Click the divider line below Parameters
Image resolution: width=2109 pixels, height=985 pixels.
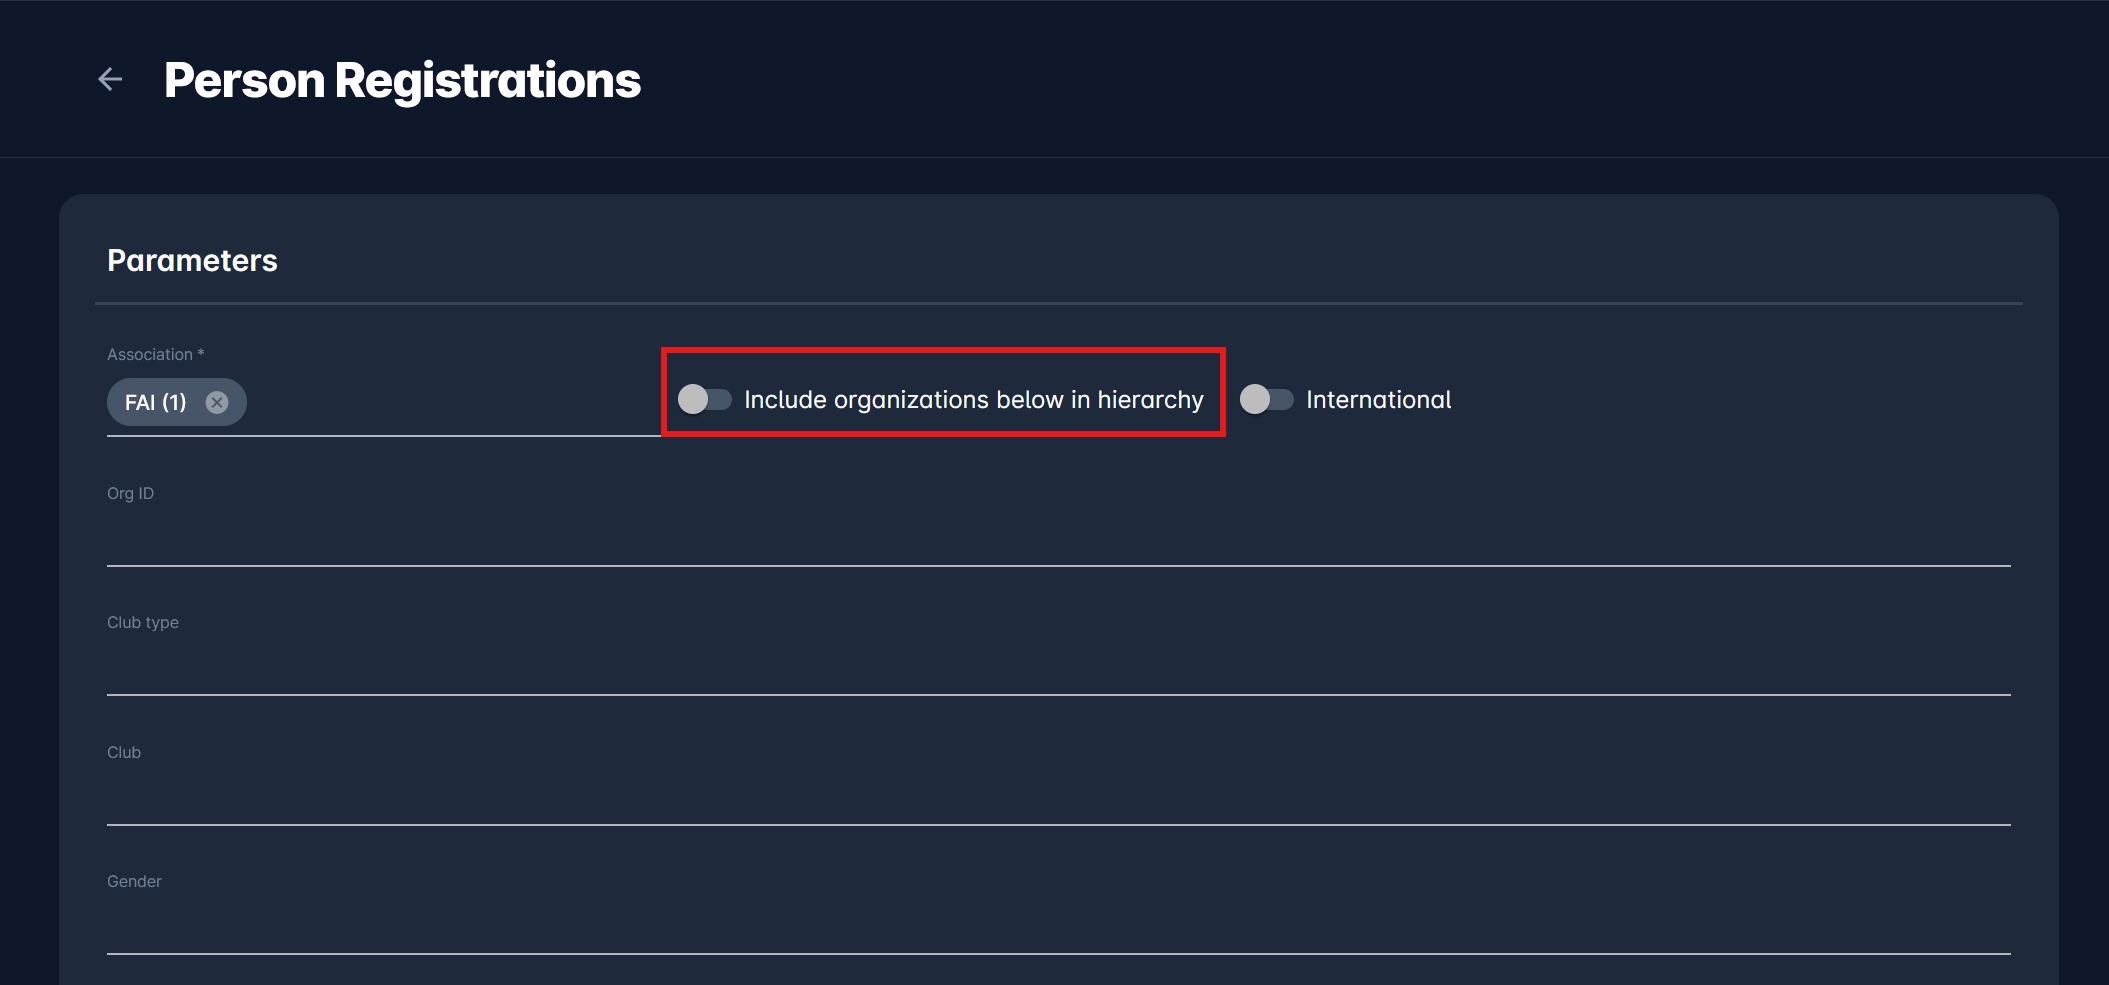(1058, 303)
